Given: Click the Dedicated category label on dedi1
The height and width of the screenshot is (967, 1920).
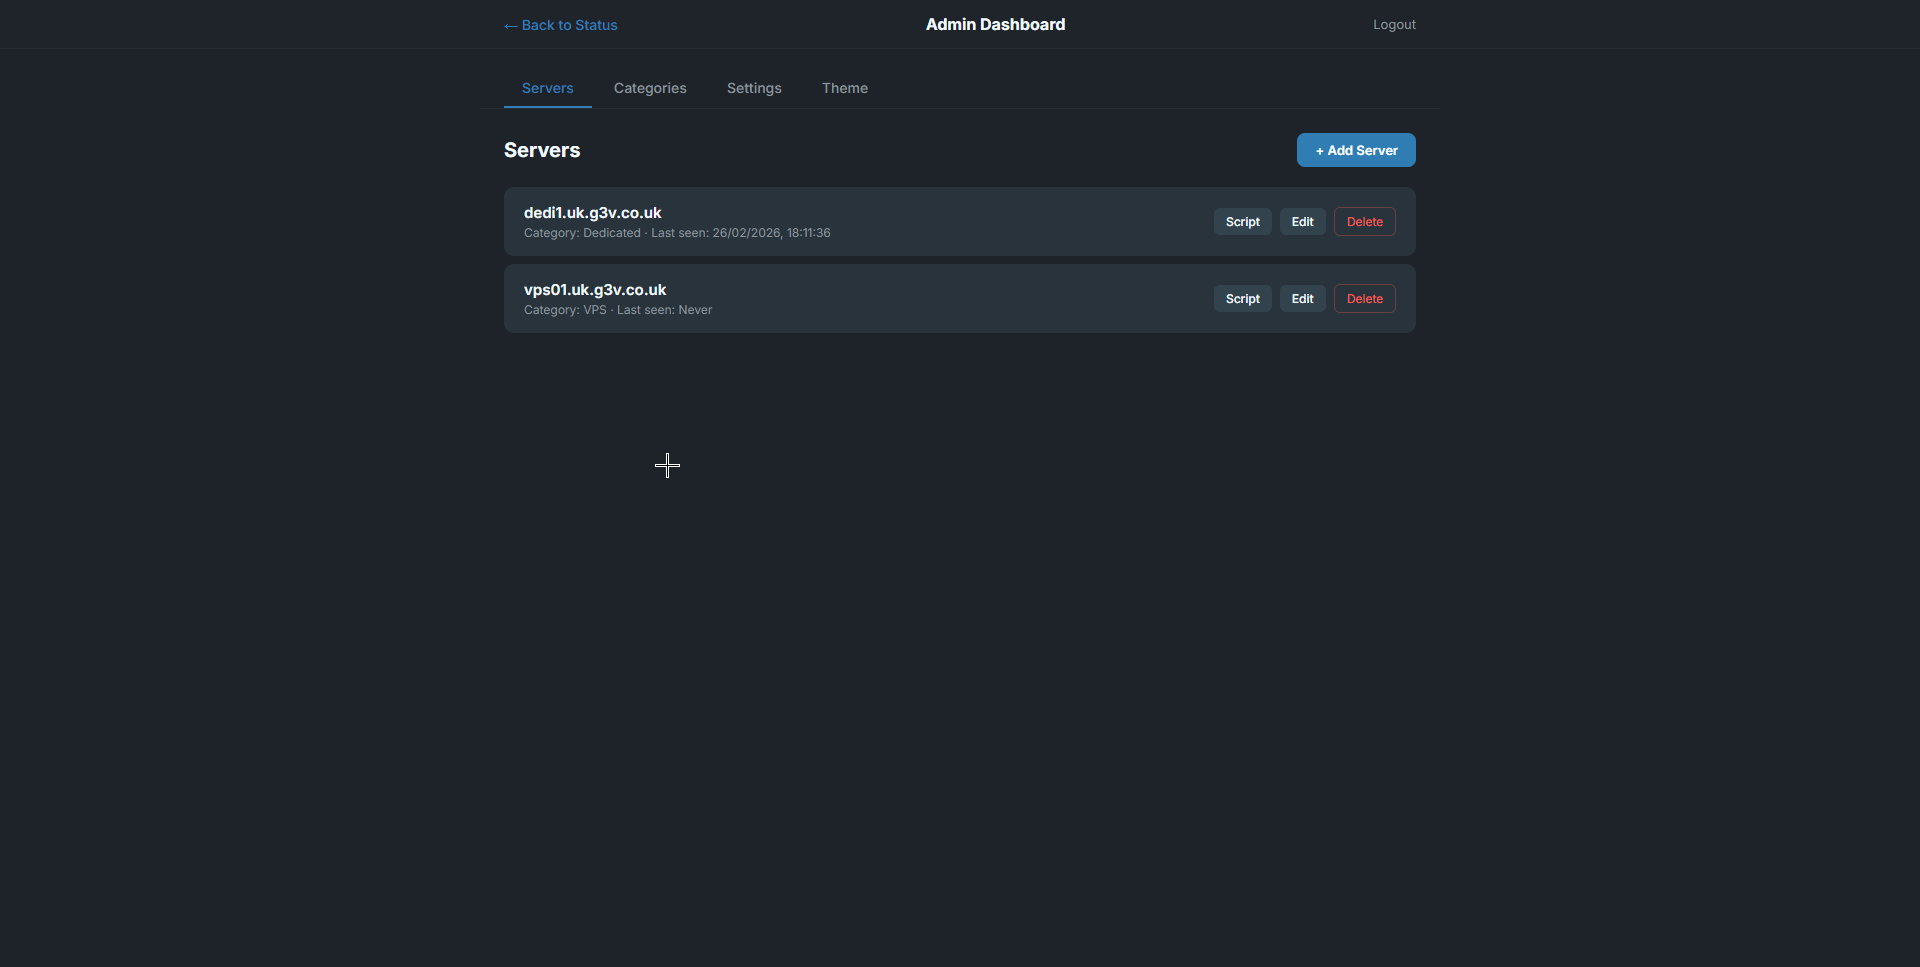Looking at the screenshot, I should (x=611, y=233).
